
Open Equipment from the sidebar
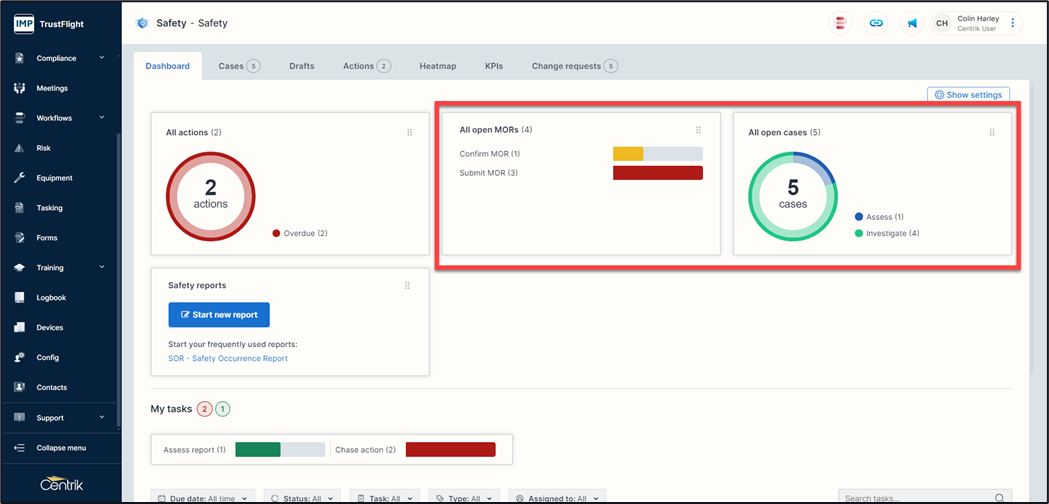tap(54, 178)
